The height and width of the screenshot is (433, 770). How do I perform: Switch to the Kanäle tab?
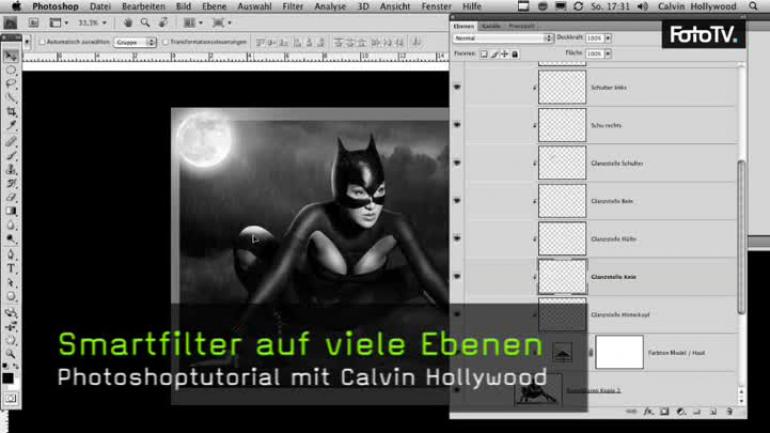point(491,26)
